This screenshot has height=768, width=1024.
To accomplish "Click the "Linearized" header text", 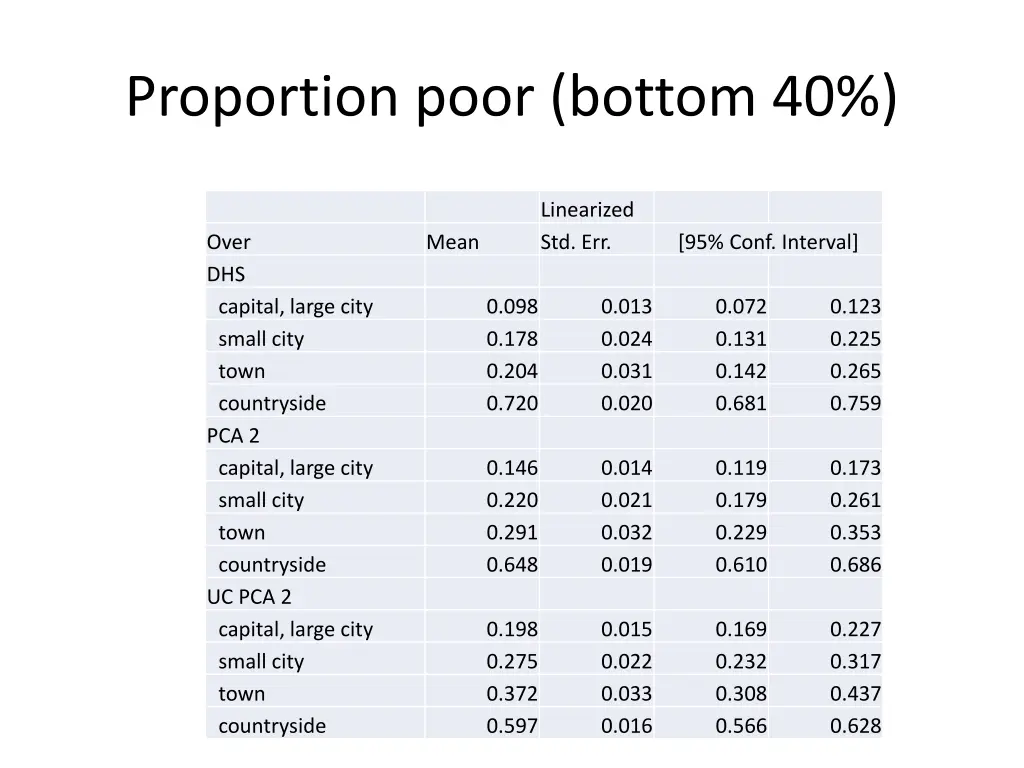I will tap(587, 210).
